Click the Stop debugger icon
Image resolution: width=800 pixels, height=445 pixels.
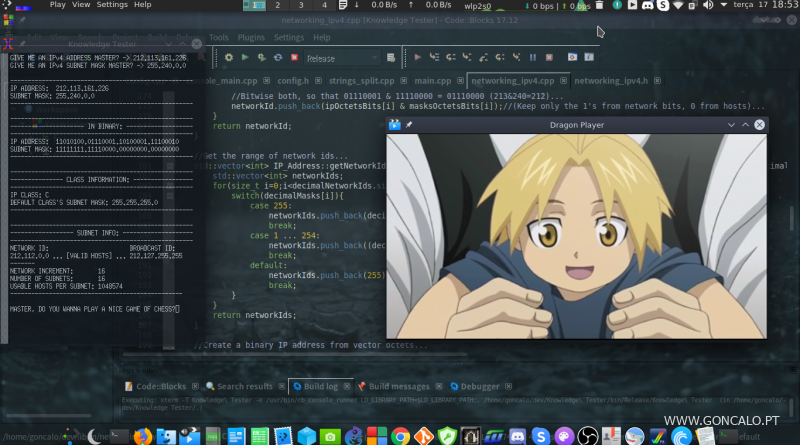click(547, 58)
